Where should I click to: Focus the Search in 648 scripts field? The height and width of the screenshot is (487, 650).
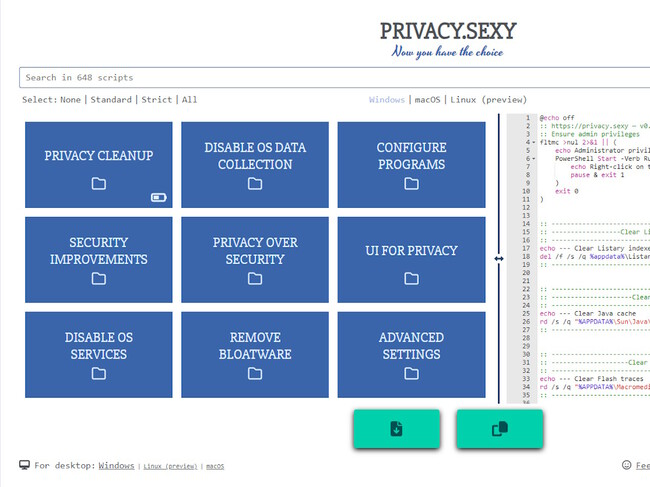click(334, 78)
